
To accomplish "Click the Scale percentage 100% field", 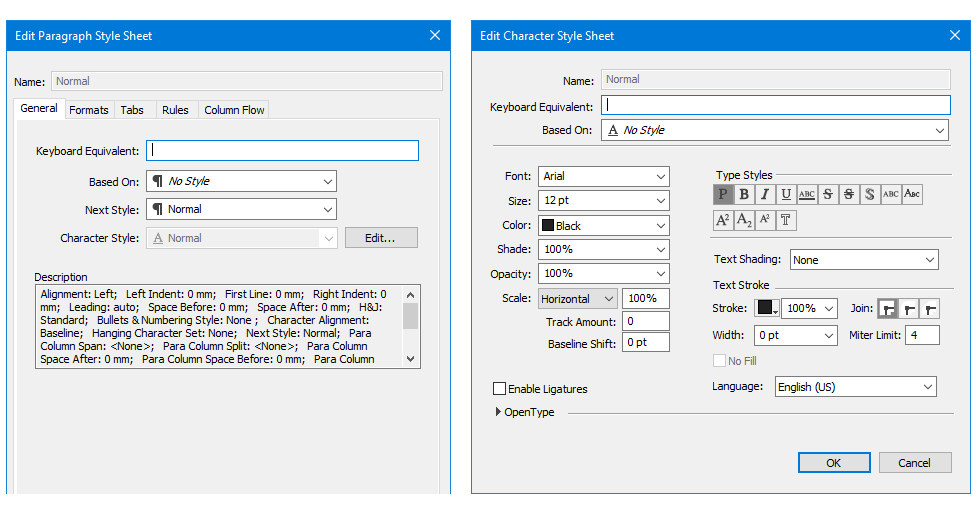I will pos(646,299).
